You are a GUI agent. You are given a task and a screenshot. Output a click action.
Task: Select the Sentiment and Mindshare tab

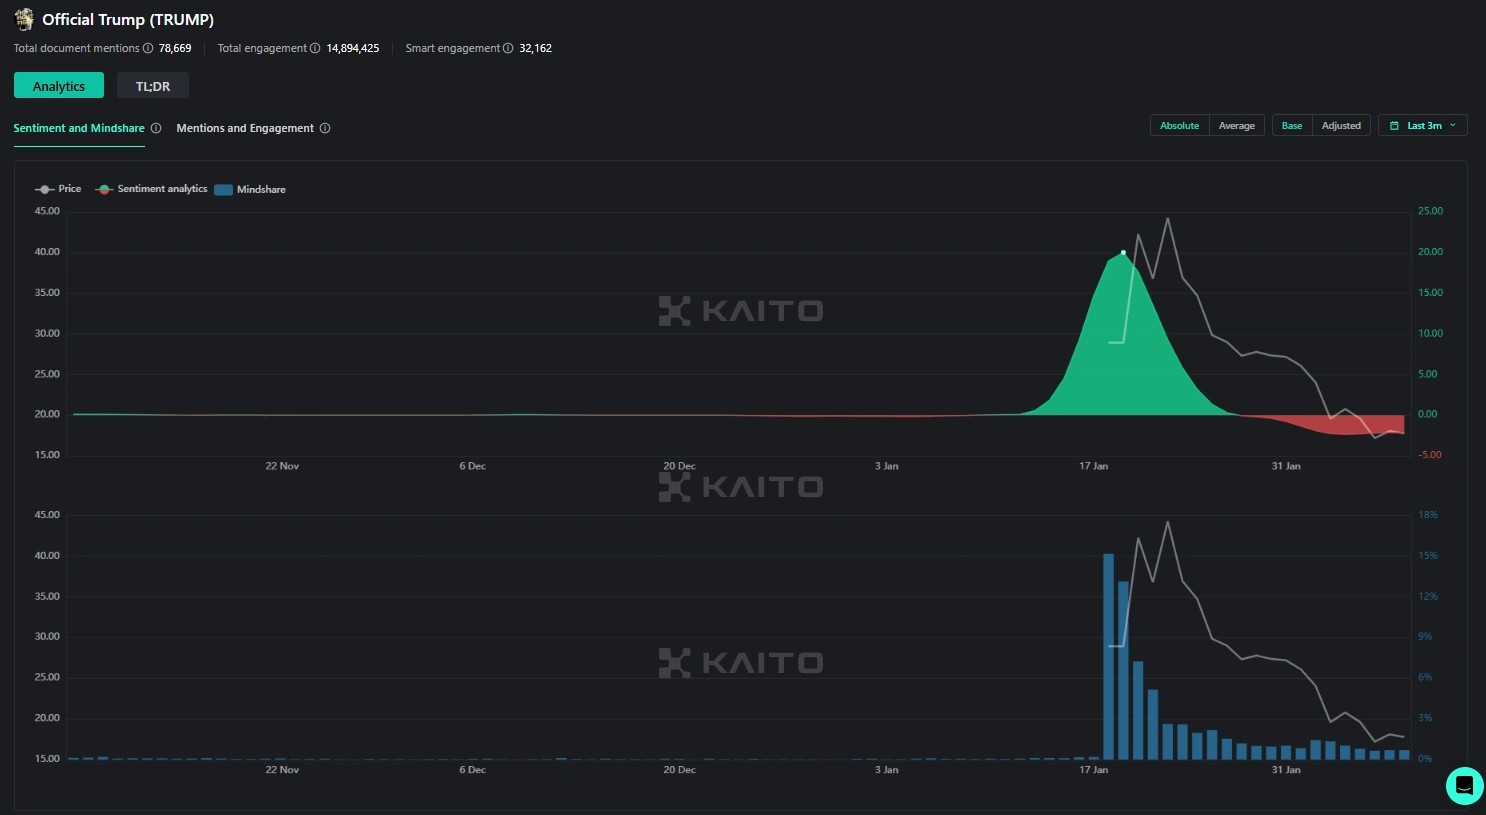pos(79,128)
